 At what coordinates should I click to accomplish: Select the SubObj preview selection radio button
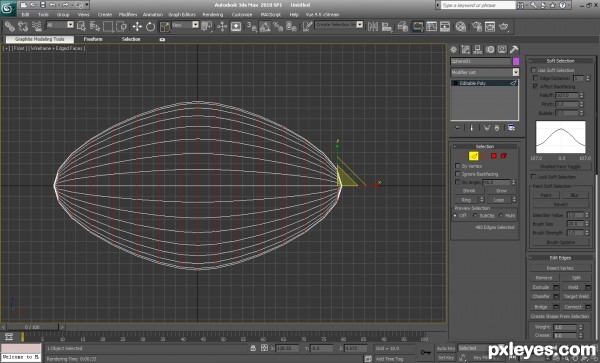(x=475, y=216)
